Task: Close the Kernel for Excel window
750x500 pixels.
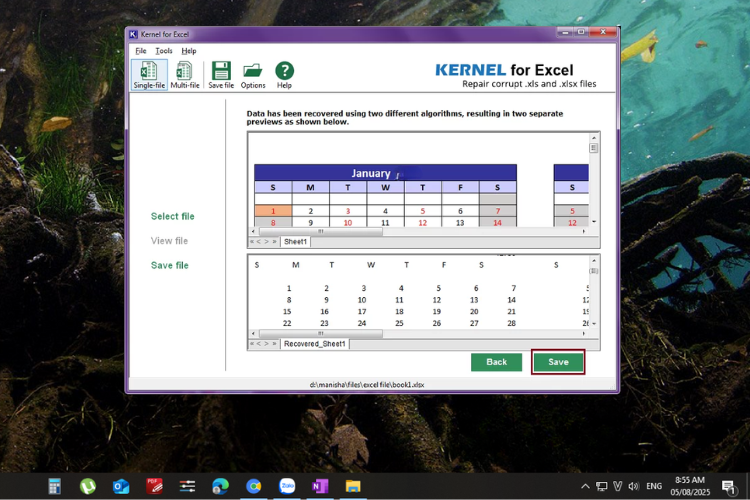Action: click(x=603, y=32)
